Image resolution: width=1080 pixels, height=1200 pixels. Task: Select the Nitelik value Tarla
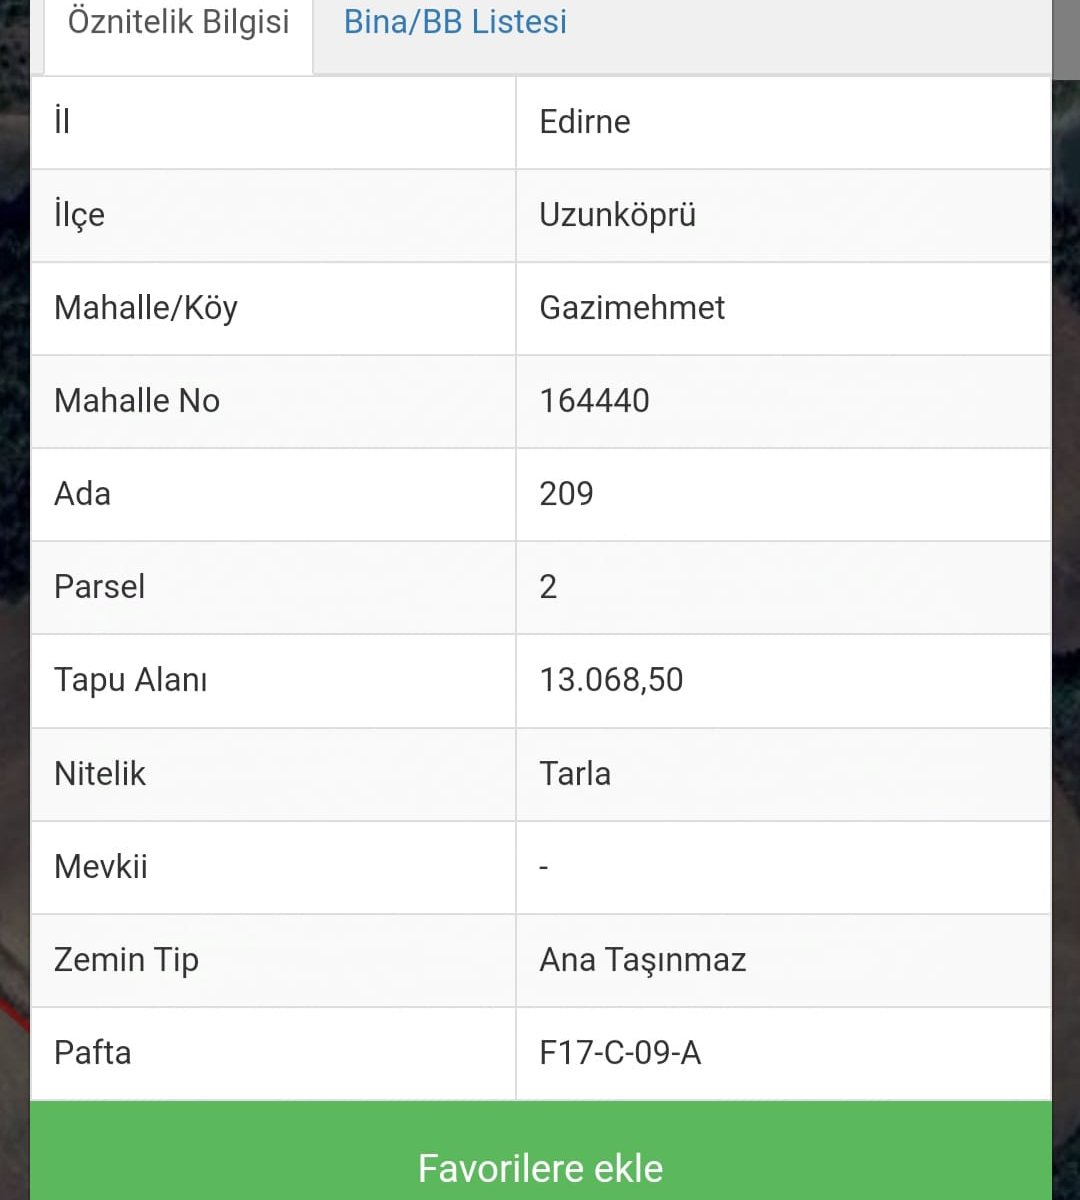click(575, 774)
